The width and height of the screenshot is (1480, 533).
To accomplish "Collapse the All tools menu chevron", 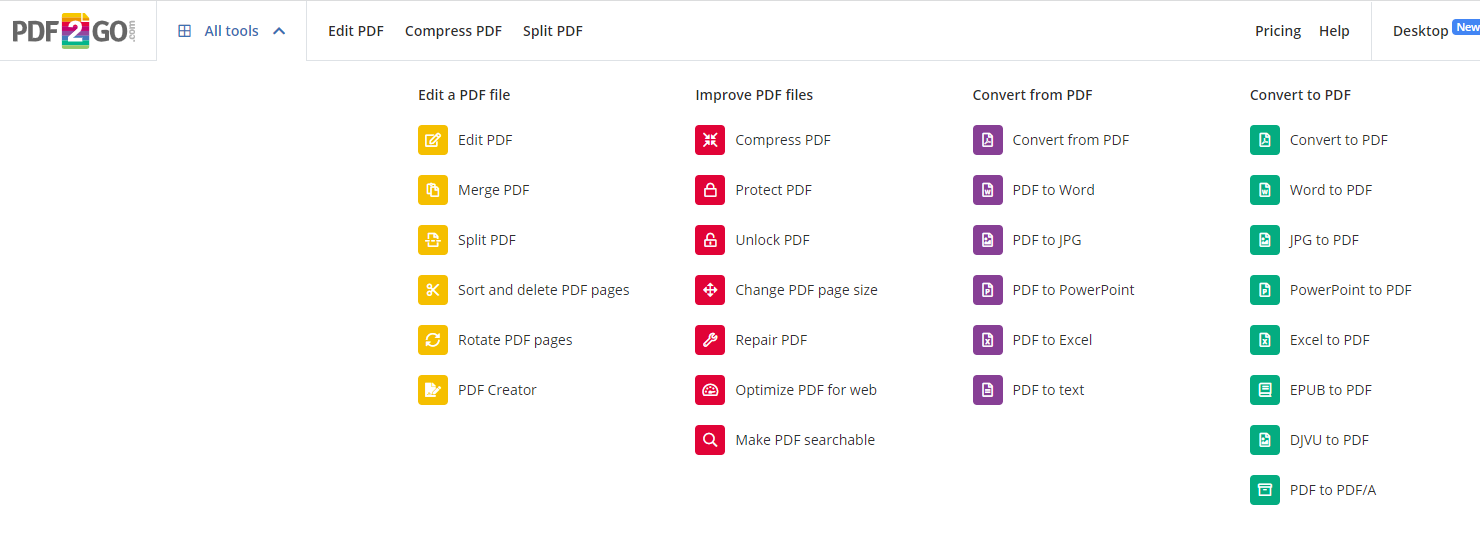I will [x=279, y=31].
